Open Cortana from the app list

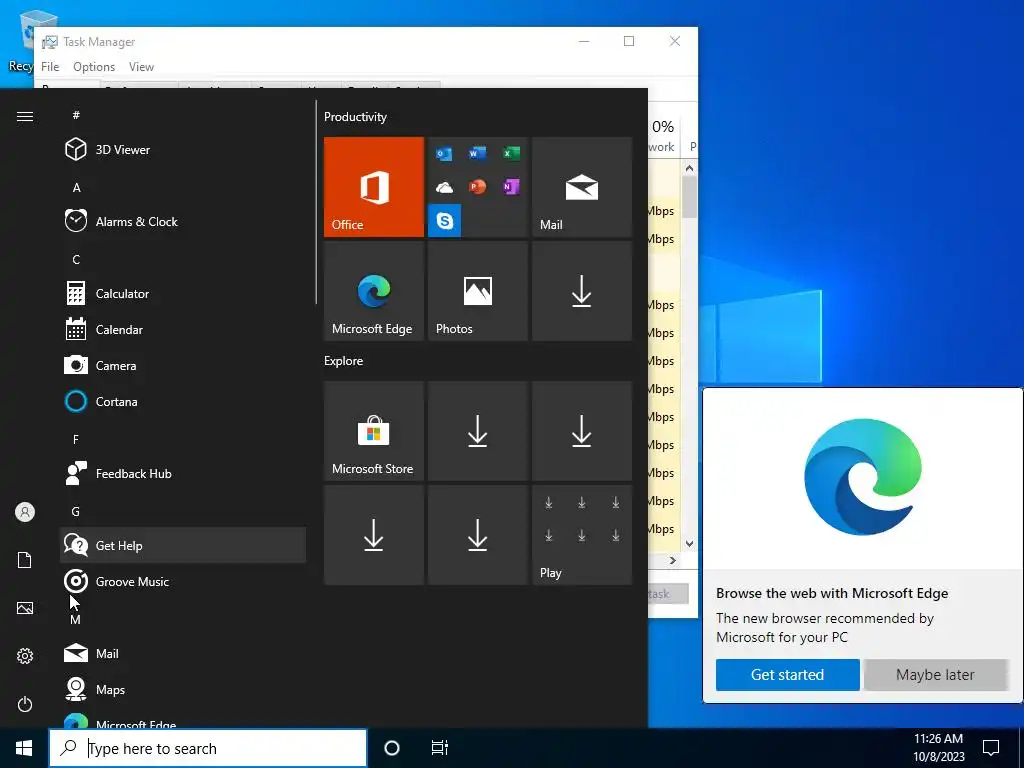click(183, 401)
